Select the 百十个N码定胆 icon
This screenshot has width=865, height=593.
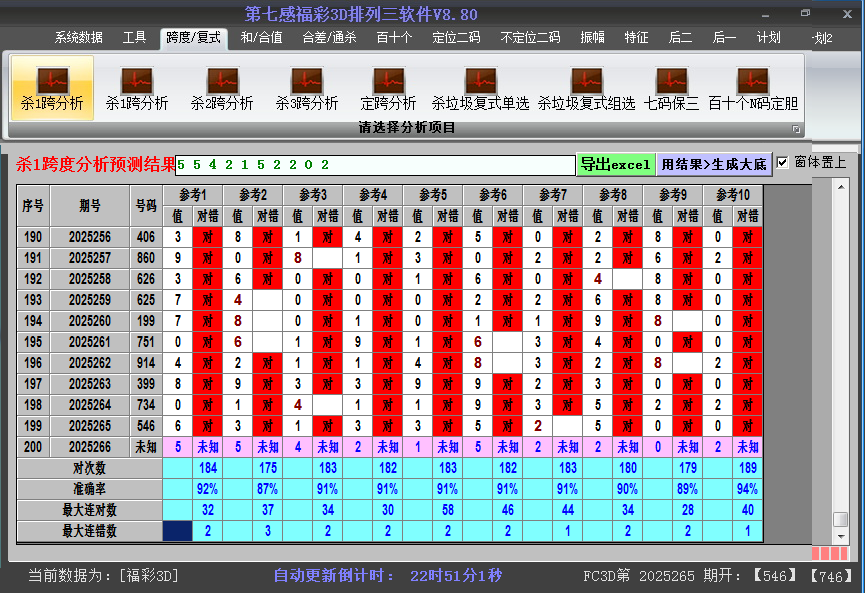tap(751, 89)
